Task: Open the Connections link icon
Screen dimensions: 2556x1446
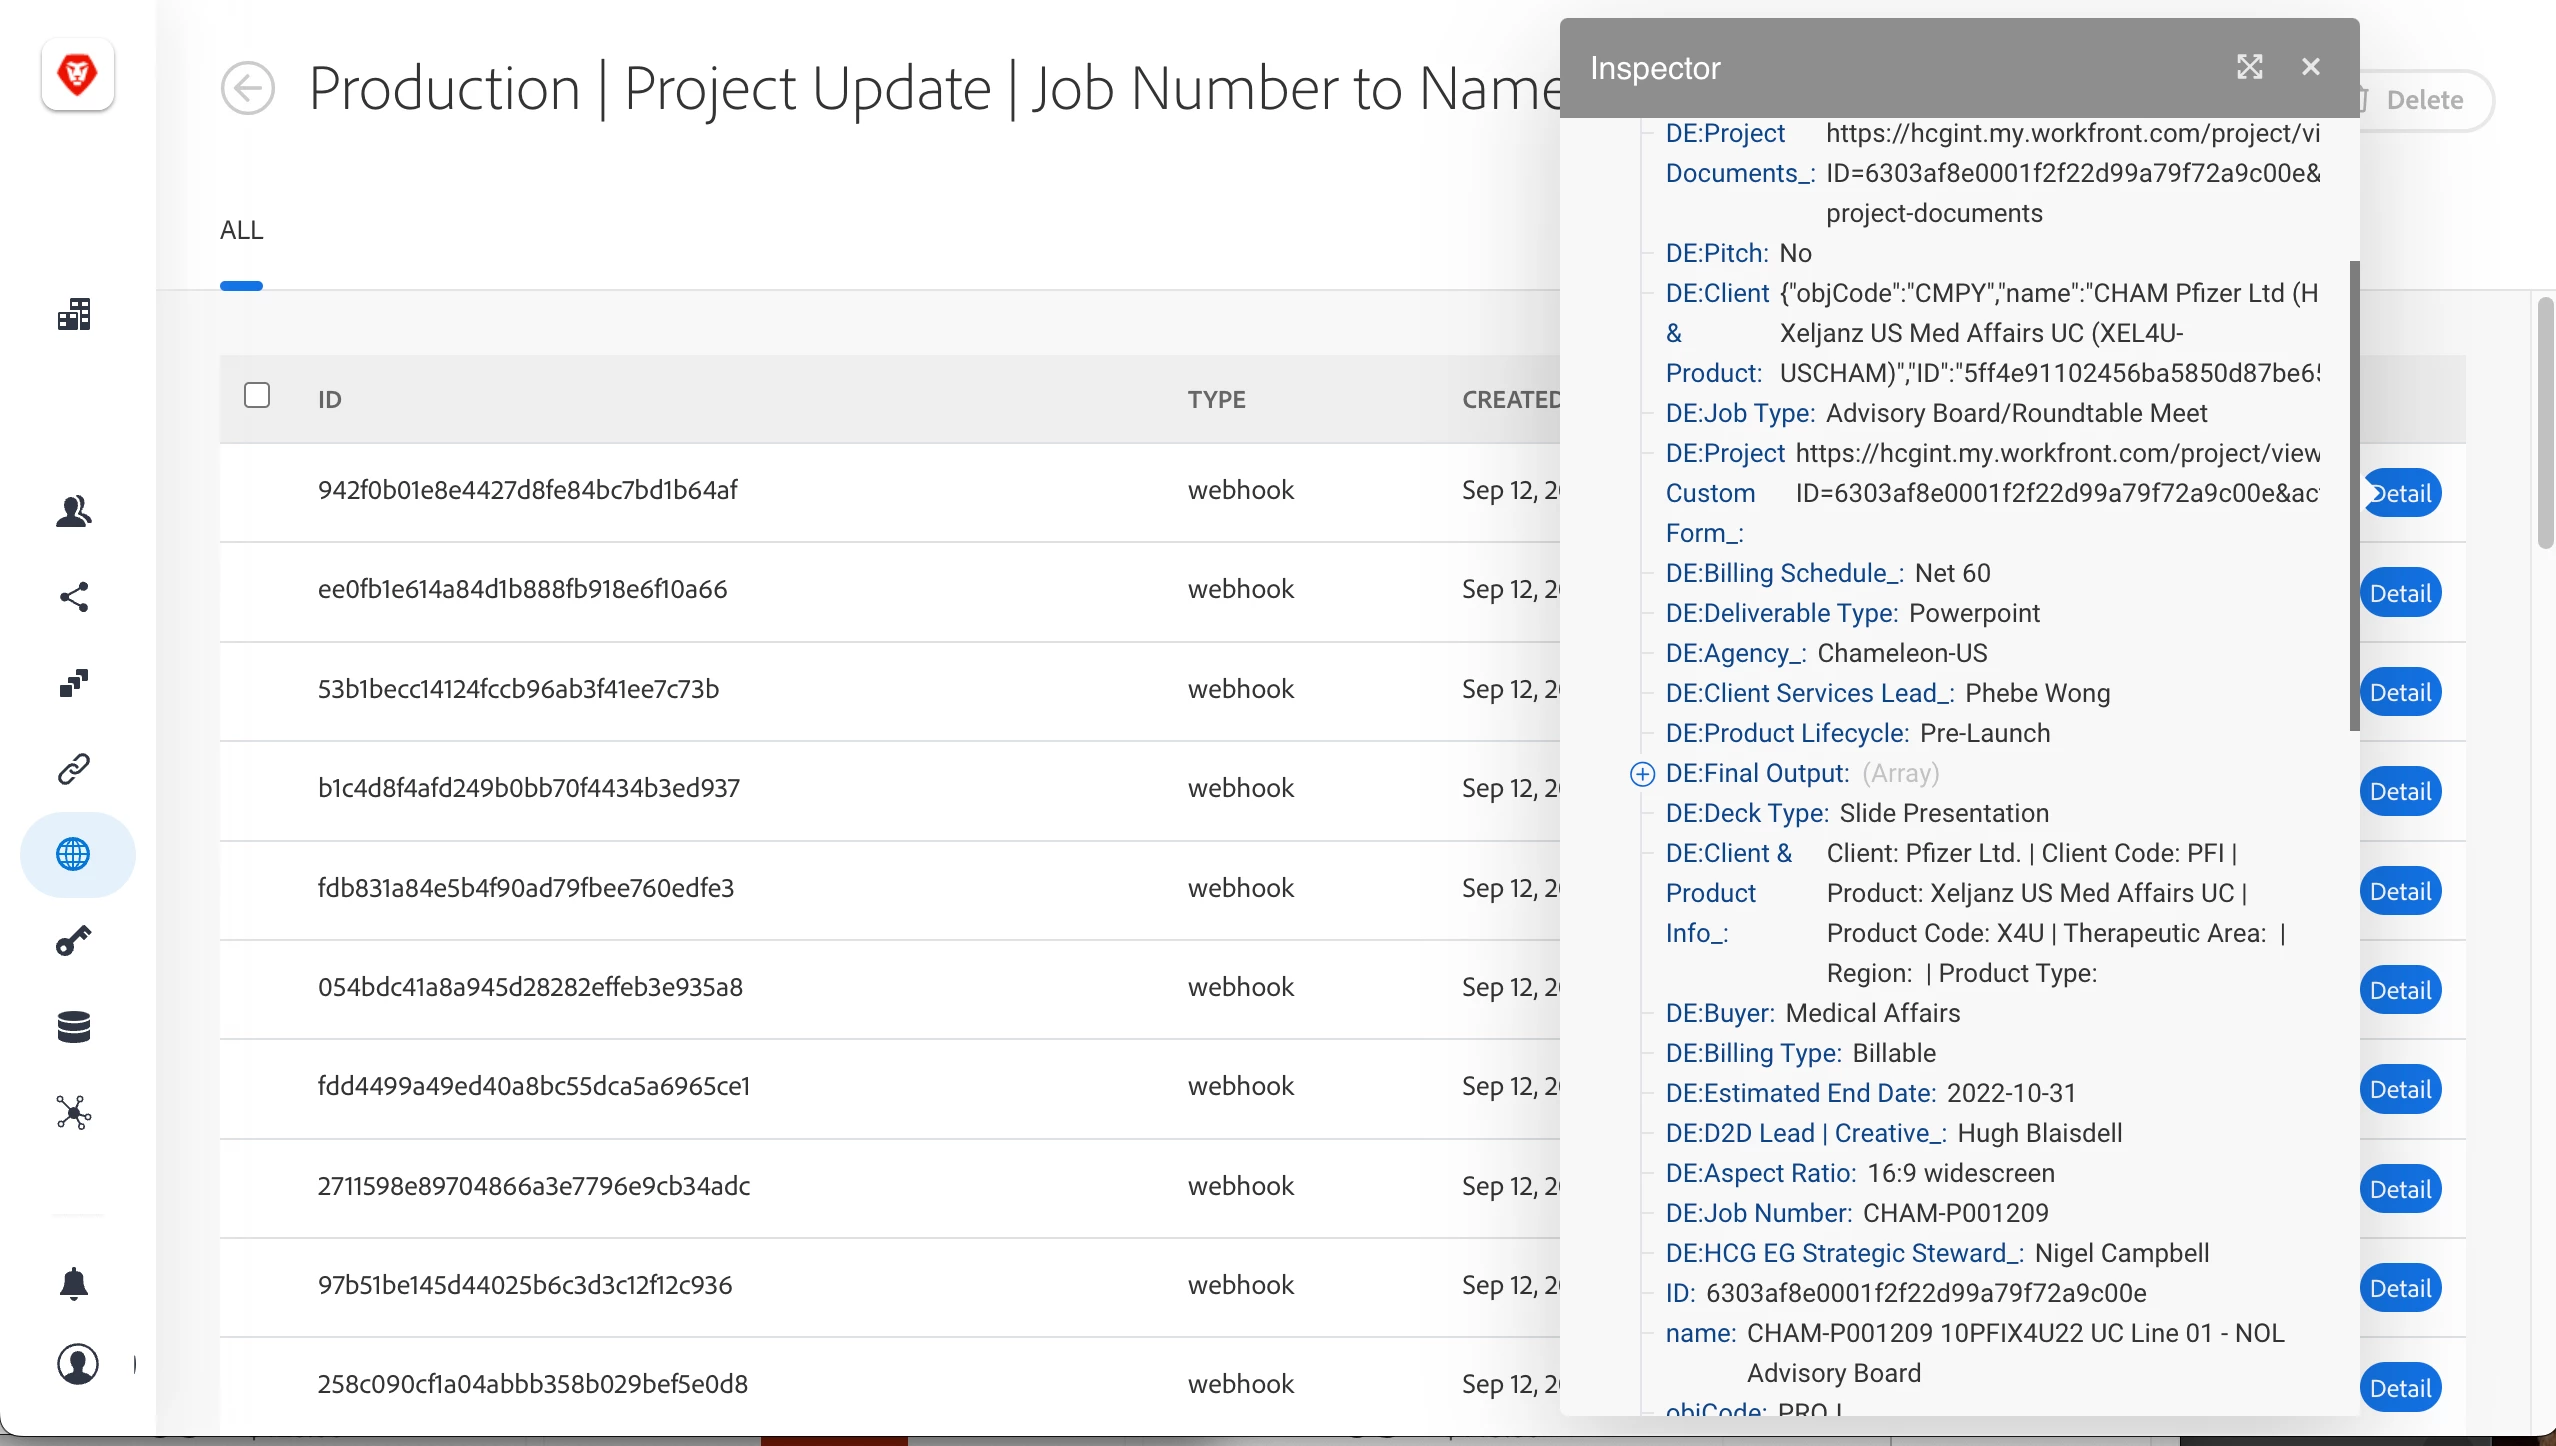Action: [74, 769]
